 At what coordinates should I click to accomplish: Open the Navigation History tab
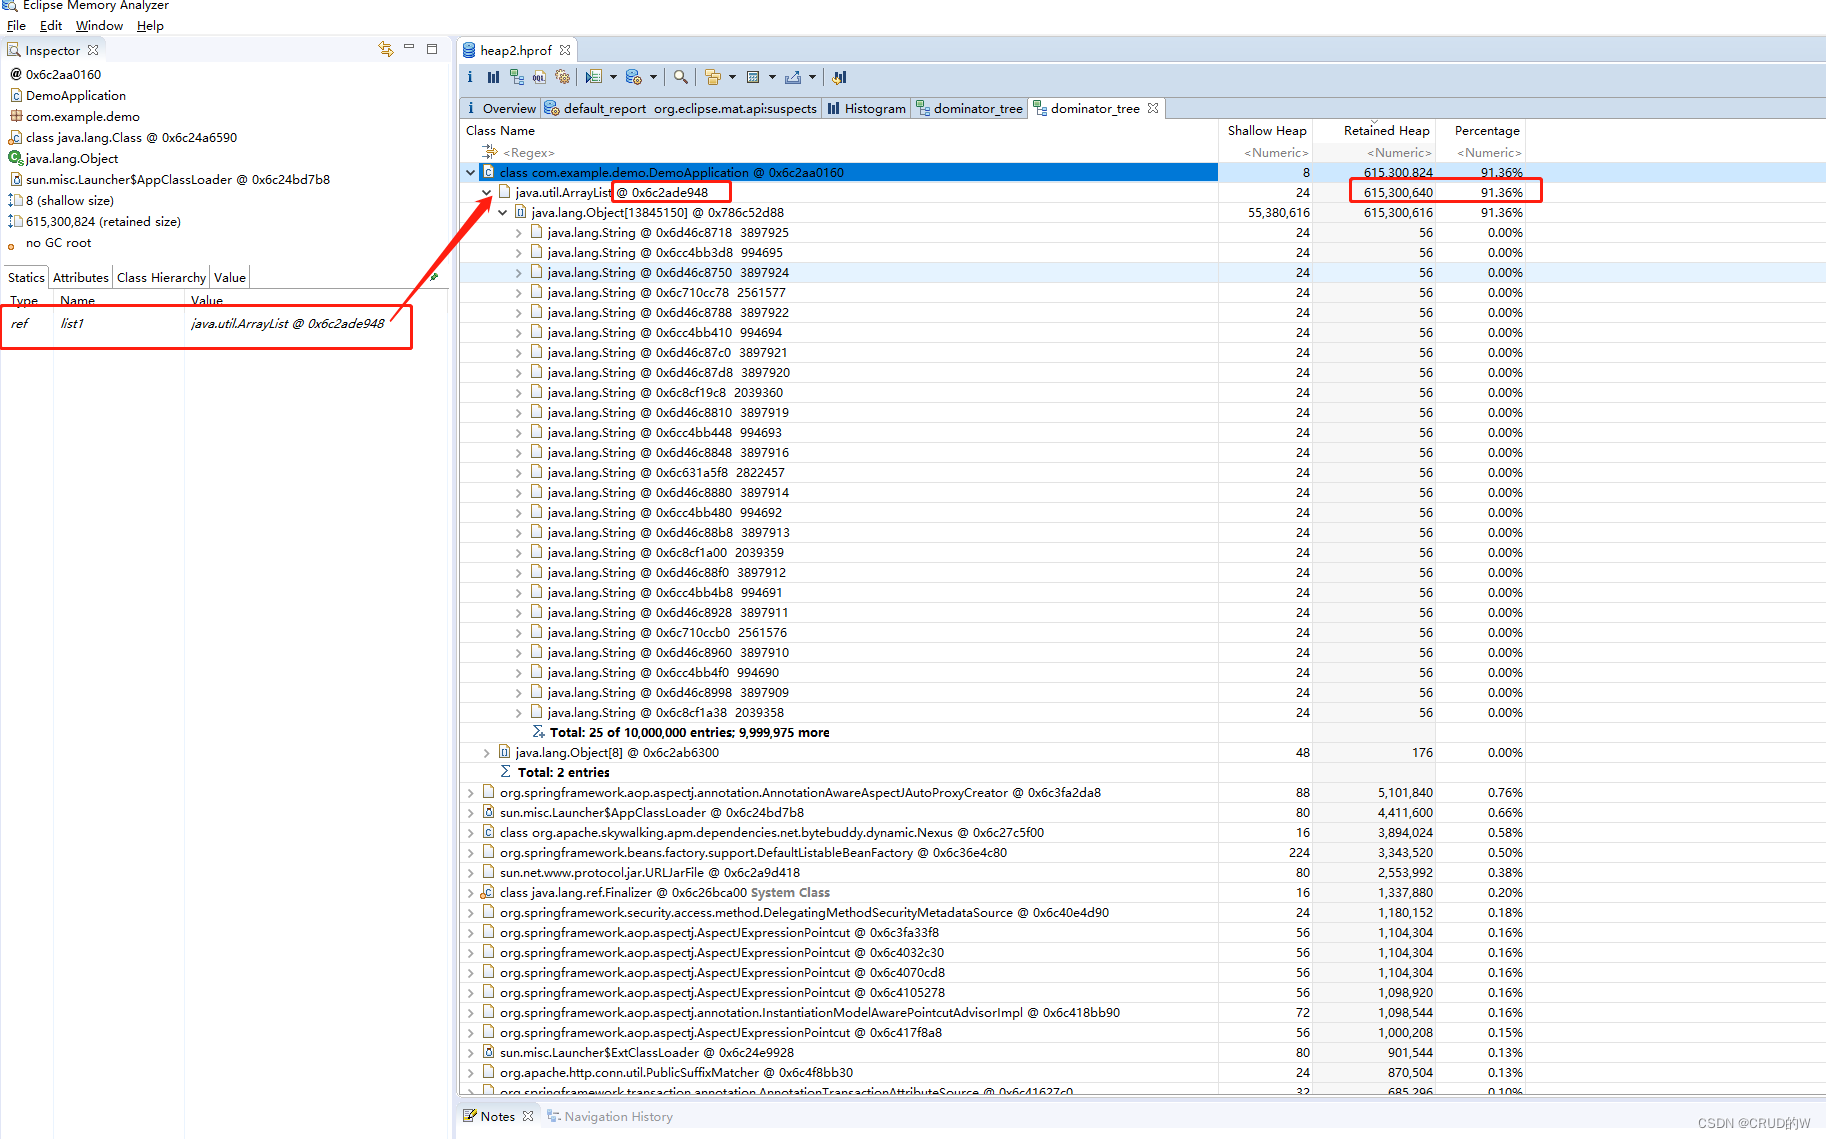pyautogui.click(x=609, y=1116)
